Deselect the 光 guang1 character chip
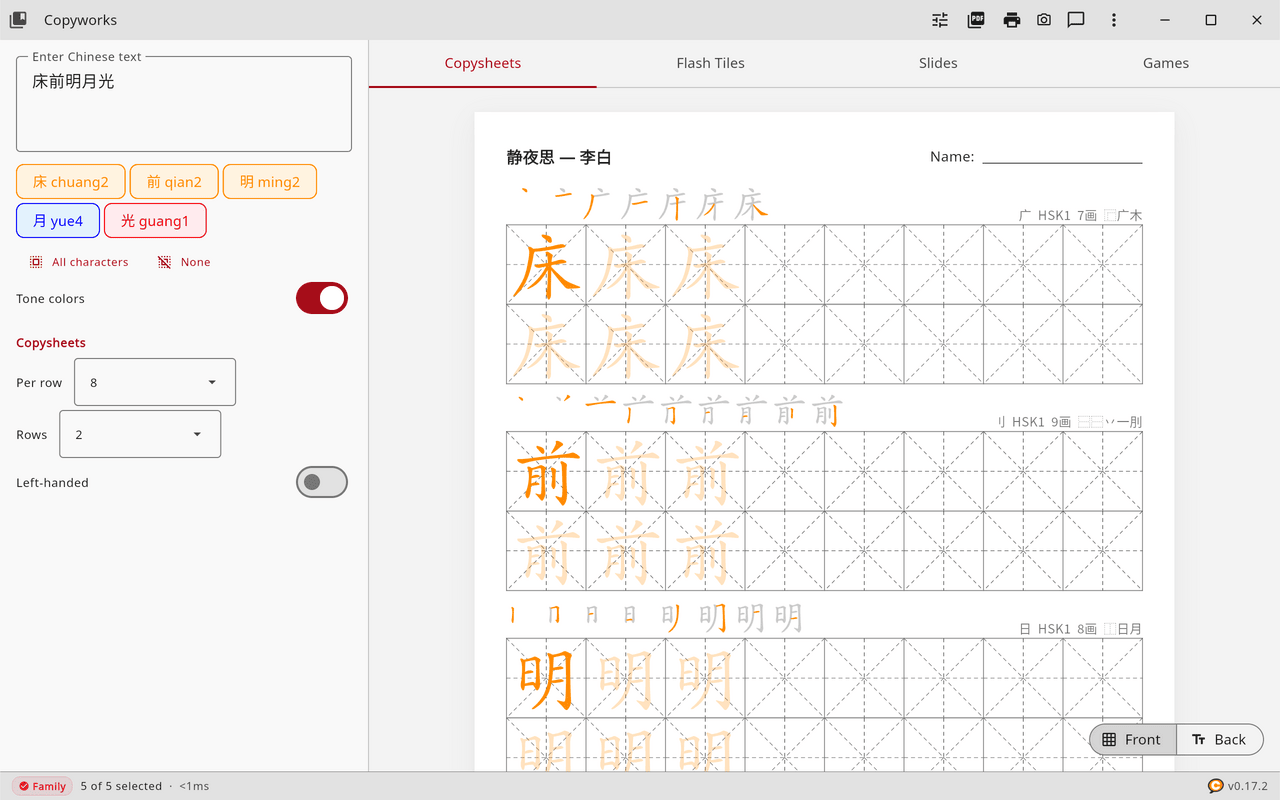Viewport: 1280px width, 800px height. point(155,221)
